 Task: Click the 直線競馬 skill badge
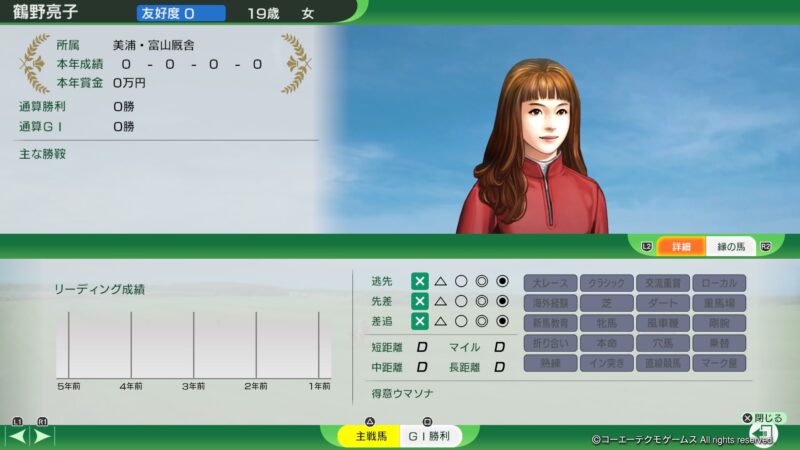663,363
